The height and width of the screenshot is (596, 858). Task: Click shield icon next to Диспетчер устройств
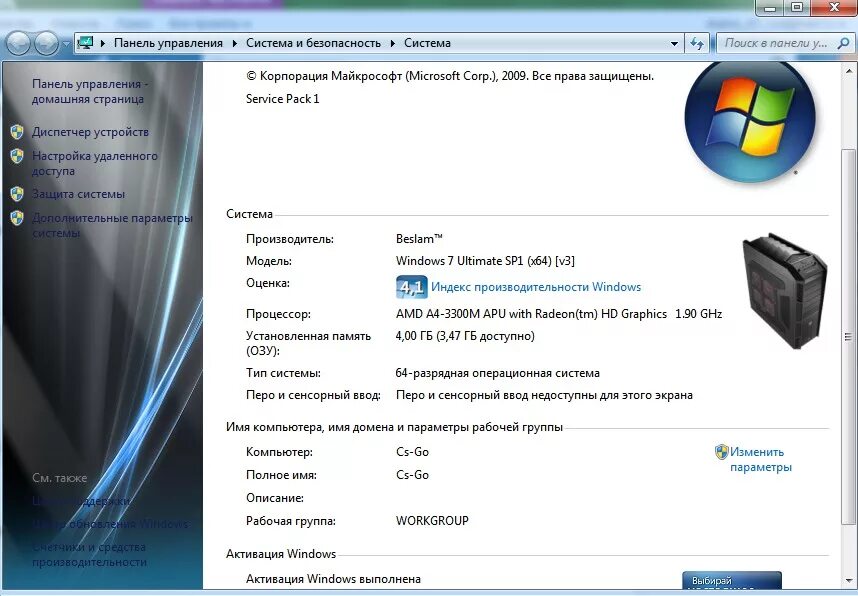pos(17,132)
